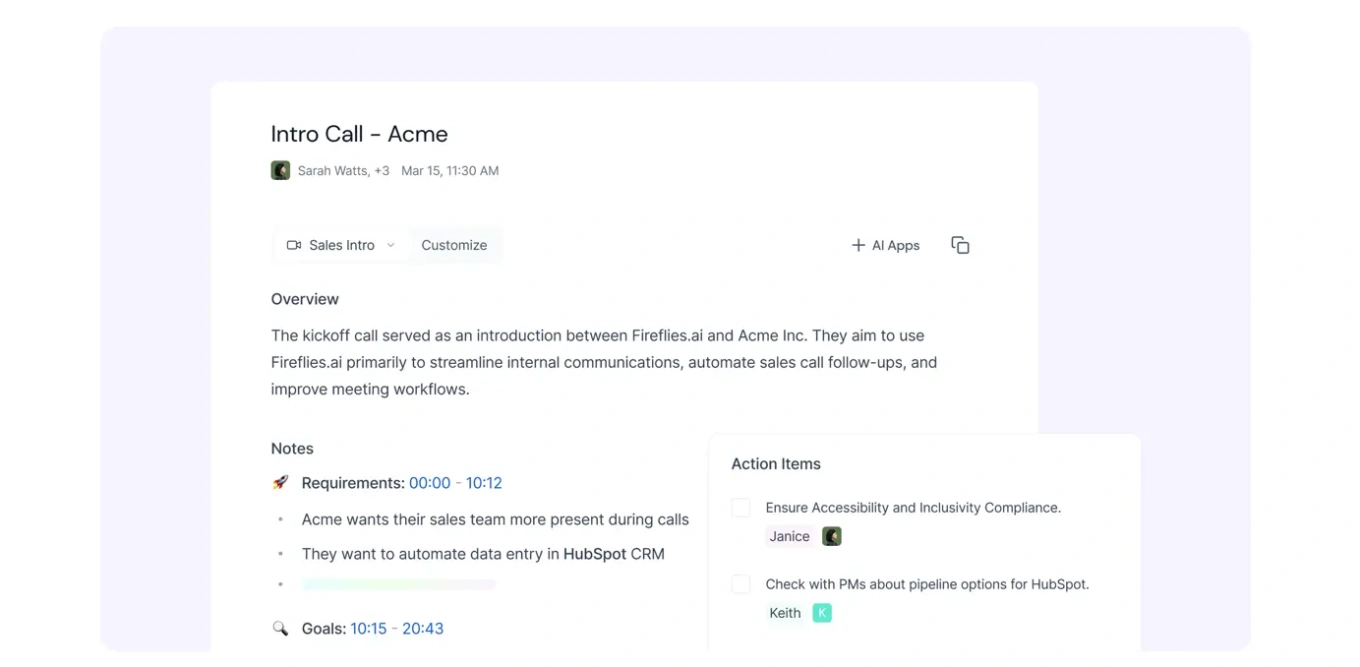Check the pipeline options for HubSpot item
This screenshot has width=1360, height=667.
point(741,584)
